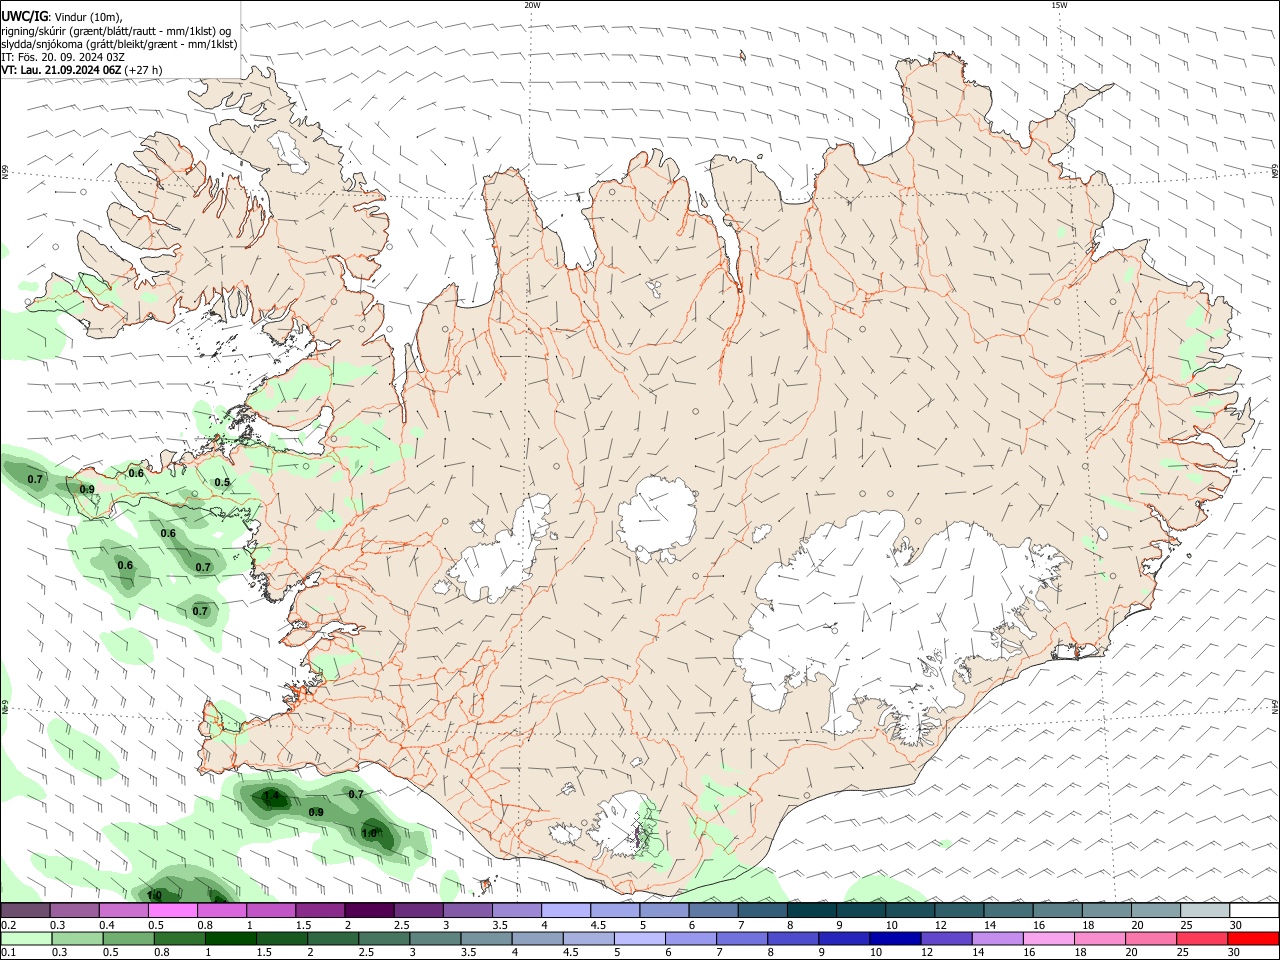Click the '0.5' precipitation value on the map
Viewport: 1280px width, 960px height.
coord(222,482)
